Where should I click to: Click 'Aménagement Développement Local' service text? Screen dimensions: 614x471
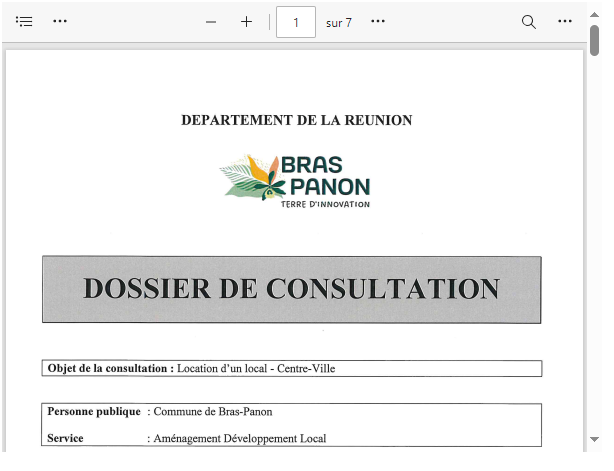(x=239, y=438)
